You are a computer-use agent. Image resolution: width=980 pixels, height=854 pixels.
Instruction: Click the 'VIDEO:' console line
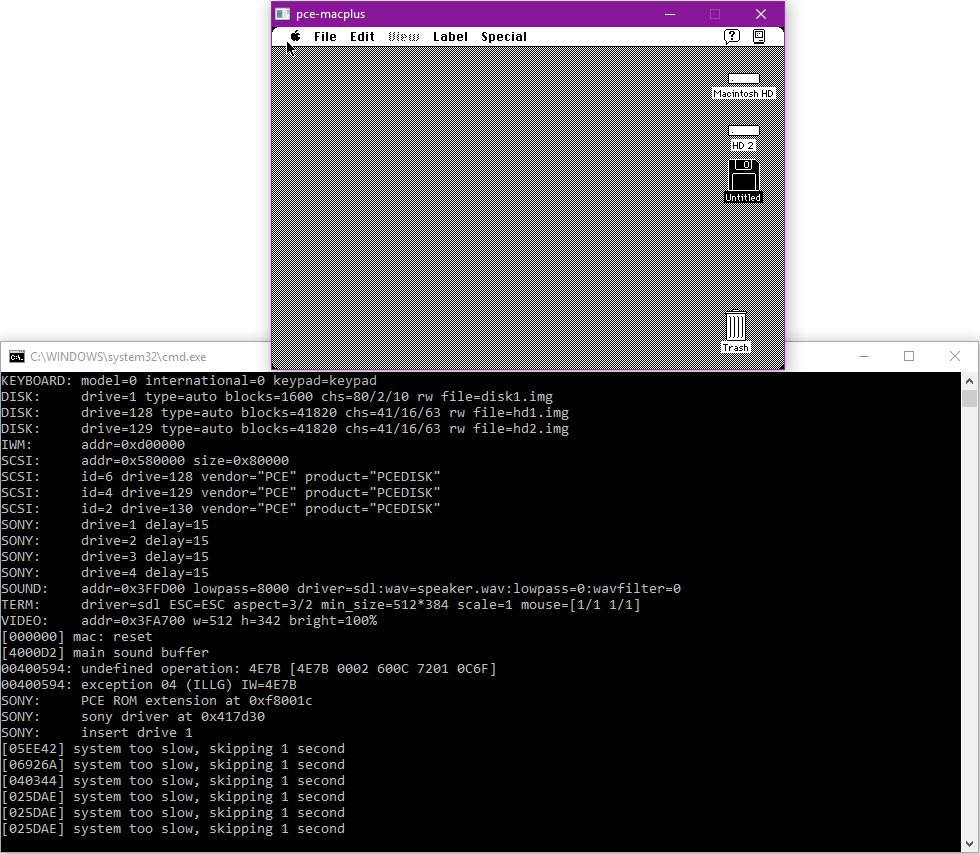tap(189, 621)
